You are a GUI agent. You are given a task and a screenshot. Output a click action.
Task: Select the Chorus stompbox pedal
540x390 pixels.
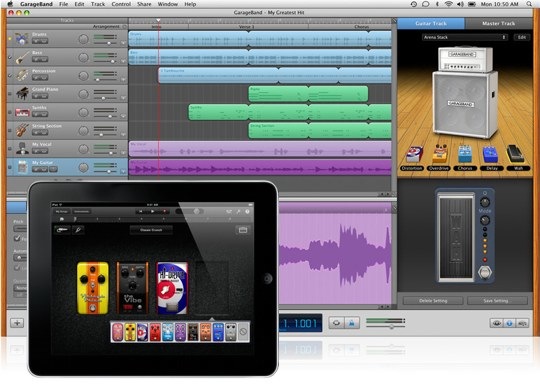pos(465,154)
